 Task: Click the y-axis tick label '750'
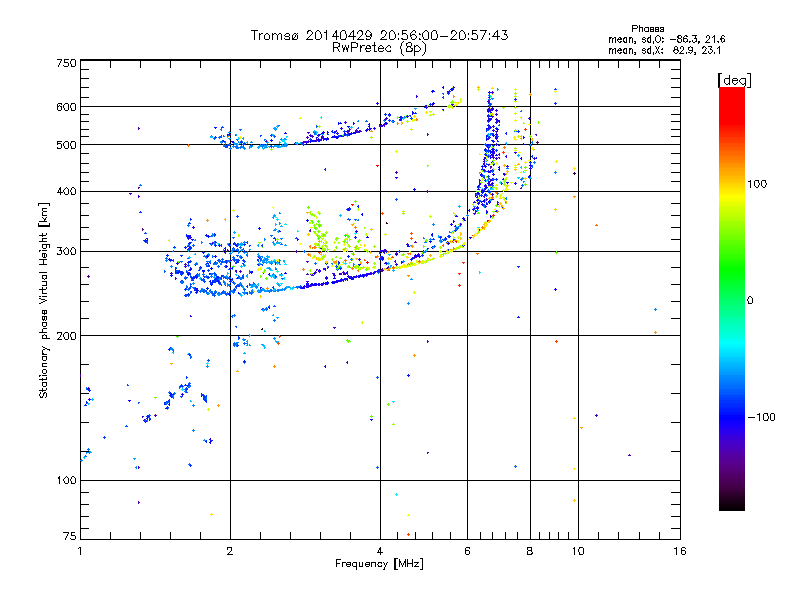click(x=66, y=63)
